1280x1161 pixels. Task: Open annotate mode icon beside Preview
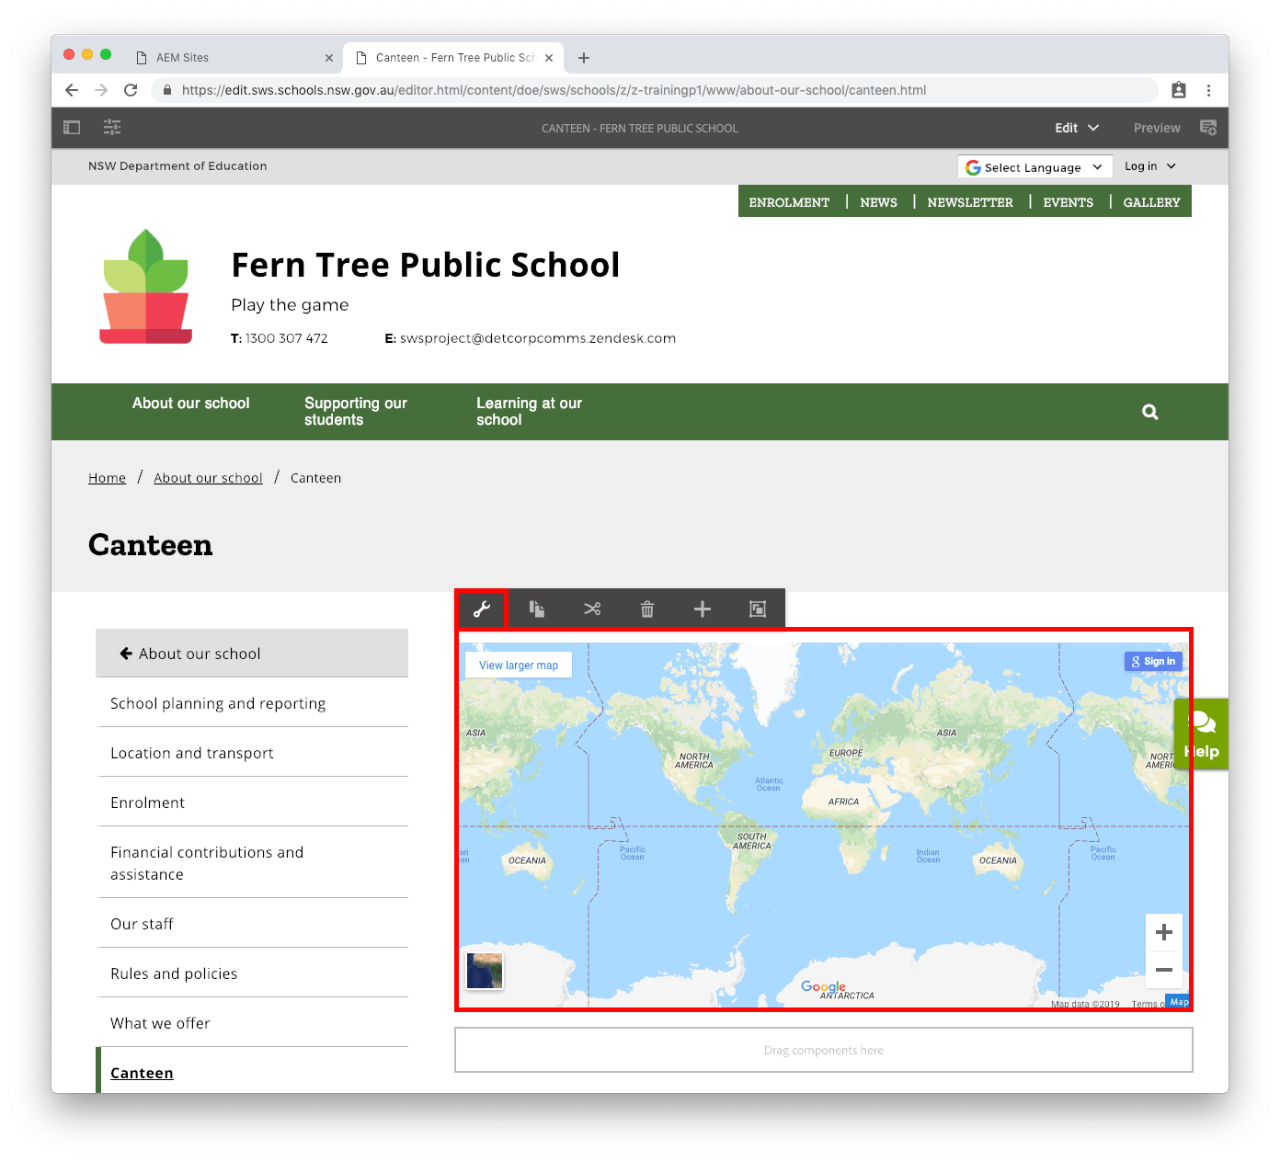pyautogui.click(x=1208, y=128)
